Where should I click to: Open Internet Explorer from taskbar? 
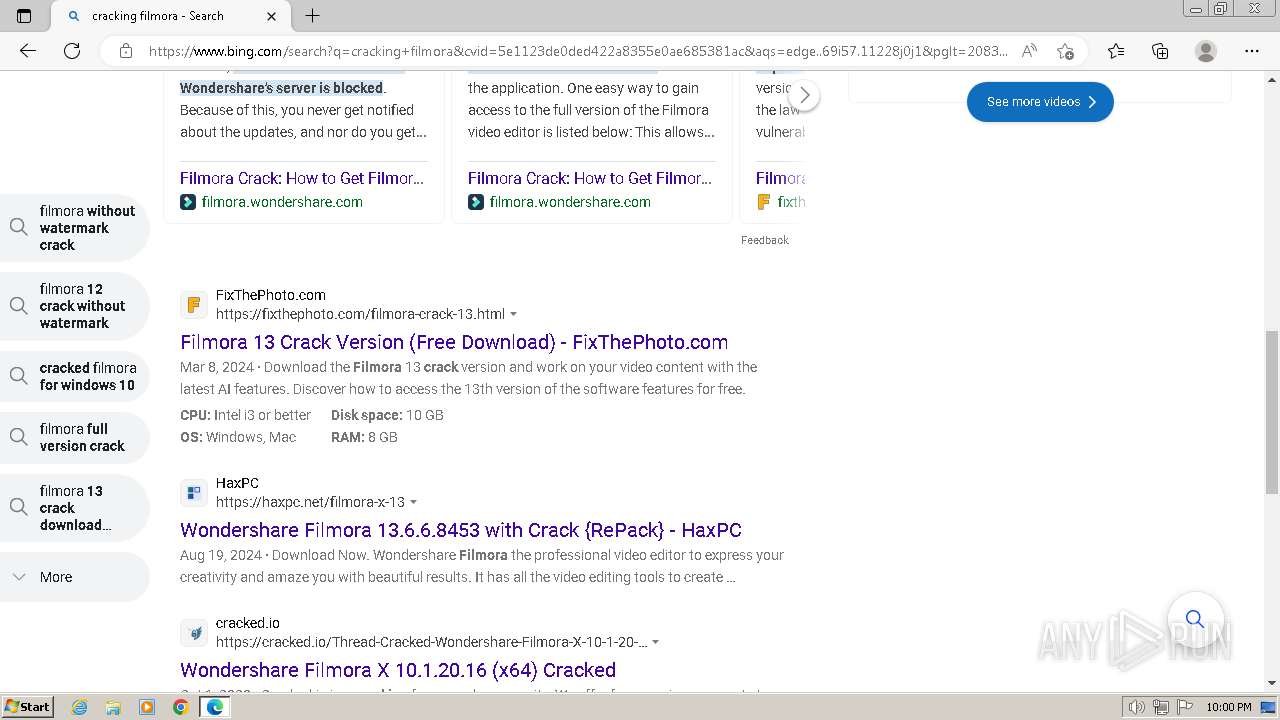(x=79, y=707)
